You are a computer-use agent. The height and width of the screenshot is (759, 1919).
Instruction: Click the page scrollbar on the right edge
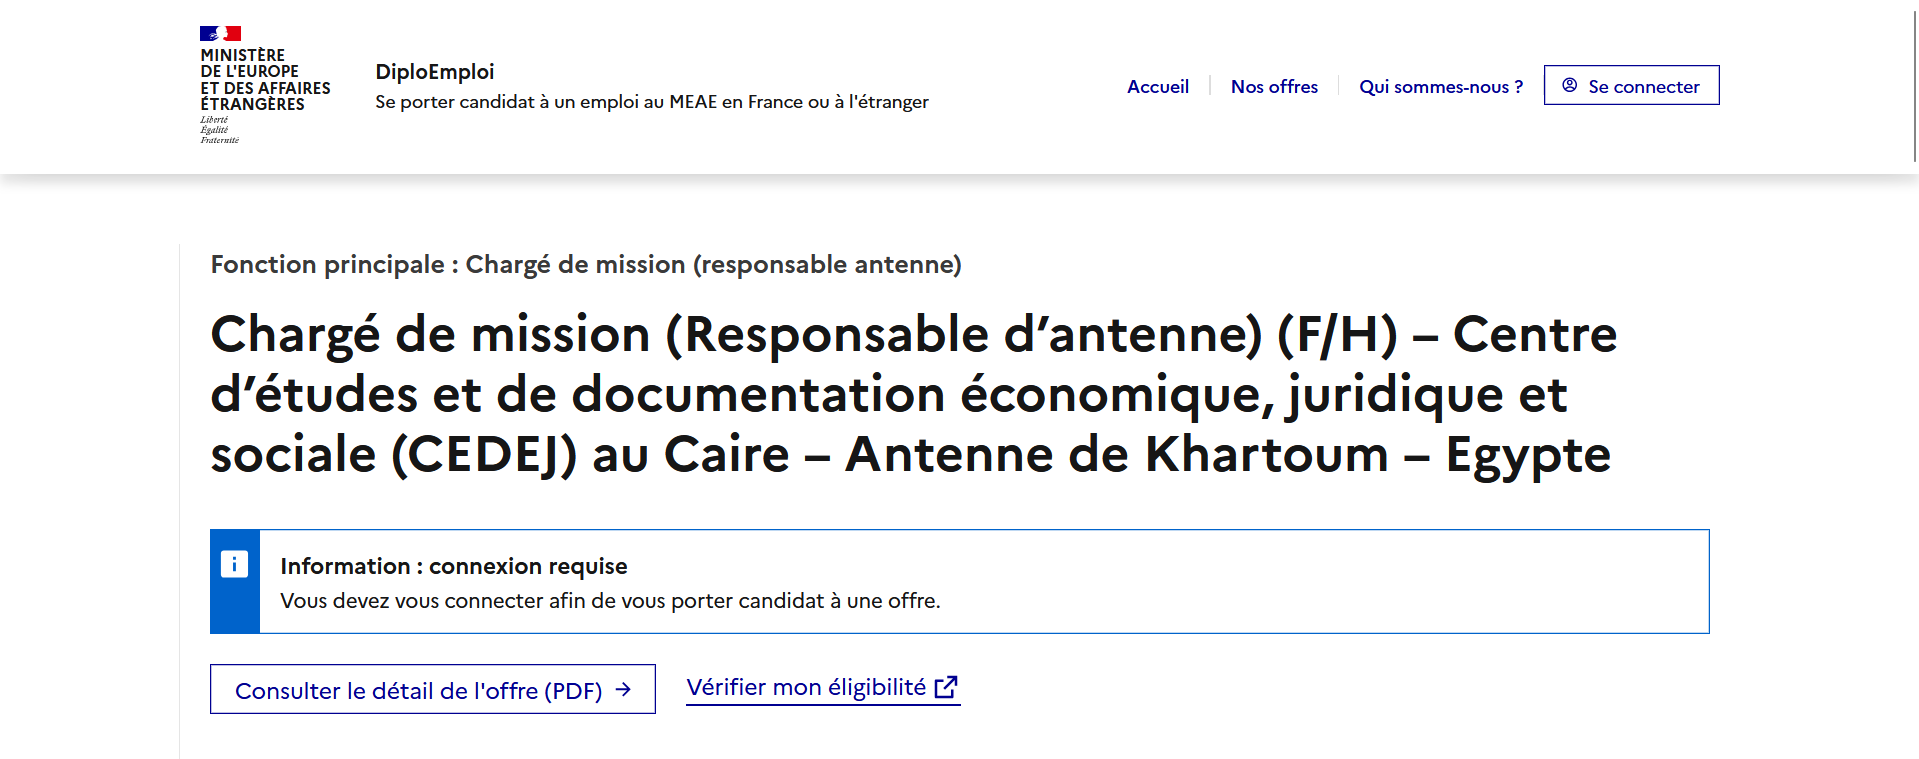pyautogui.click(x=1914, y=80)
